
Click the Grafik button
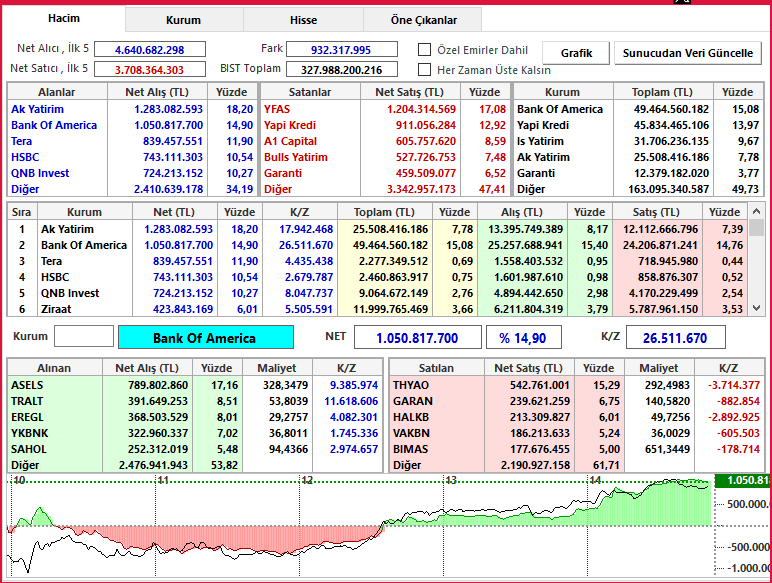click(x=576, y=53)
